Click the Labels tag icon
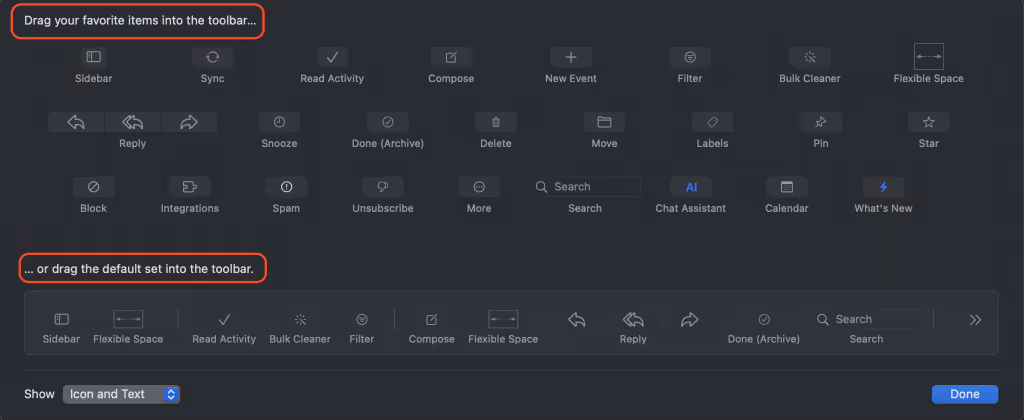The height and width of the screenshot is (420, 1024). pyautogui.click(x=712, y=121)
